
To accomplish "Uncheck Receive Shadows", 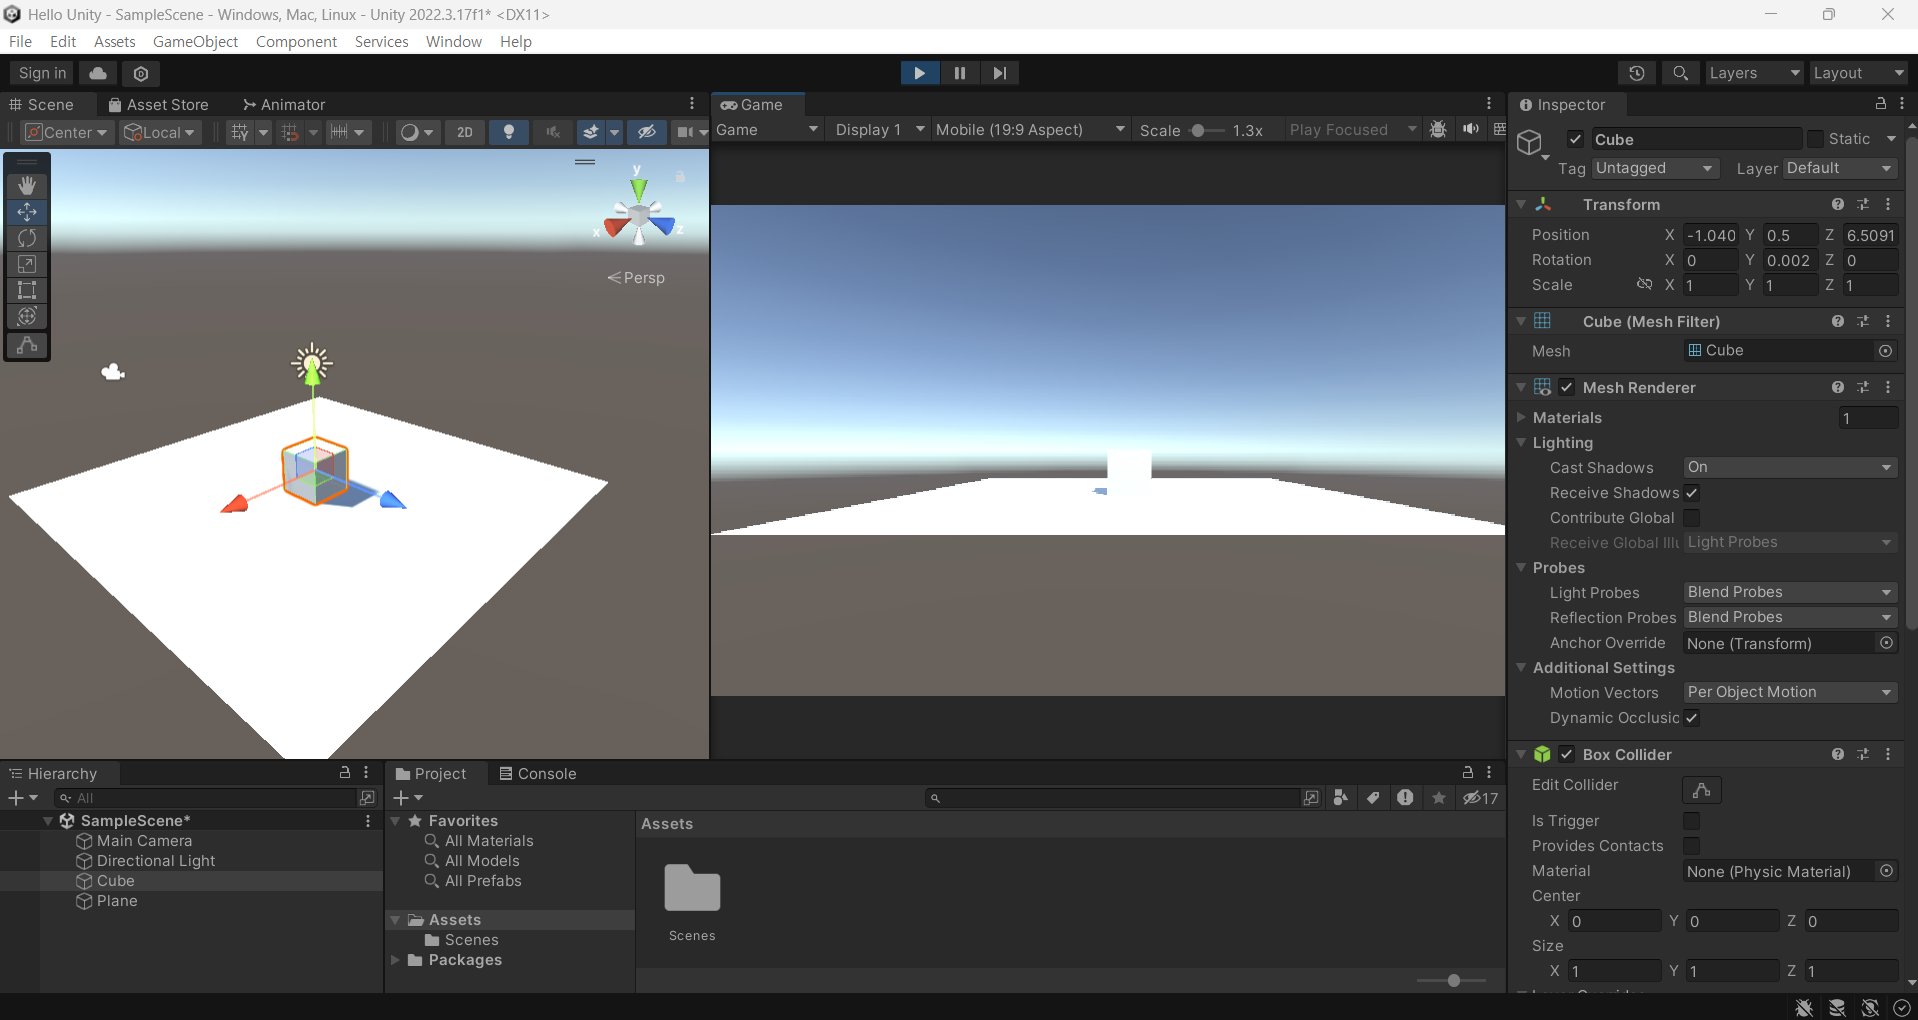I will 1691,493.
